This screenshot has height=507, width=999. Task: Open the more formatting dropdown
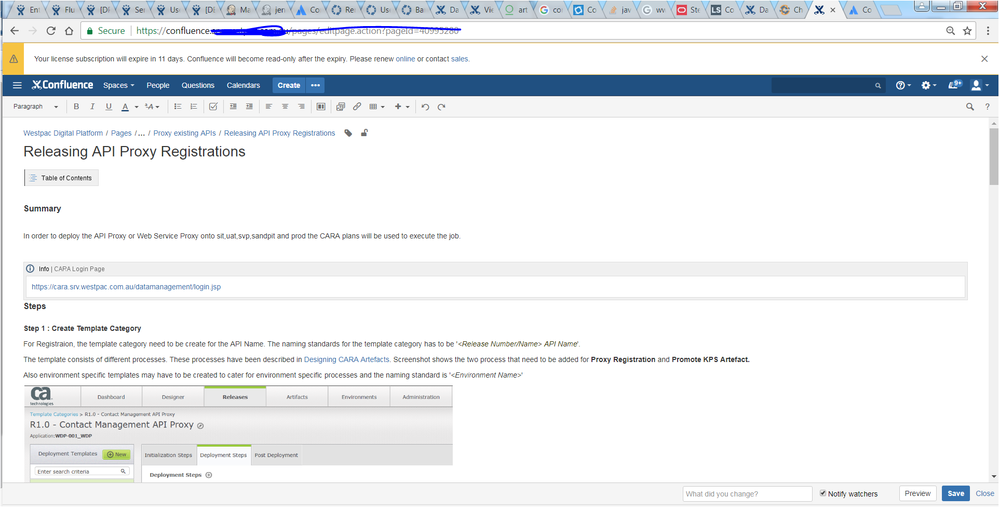(x=152, y=107)
